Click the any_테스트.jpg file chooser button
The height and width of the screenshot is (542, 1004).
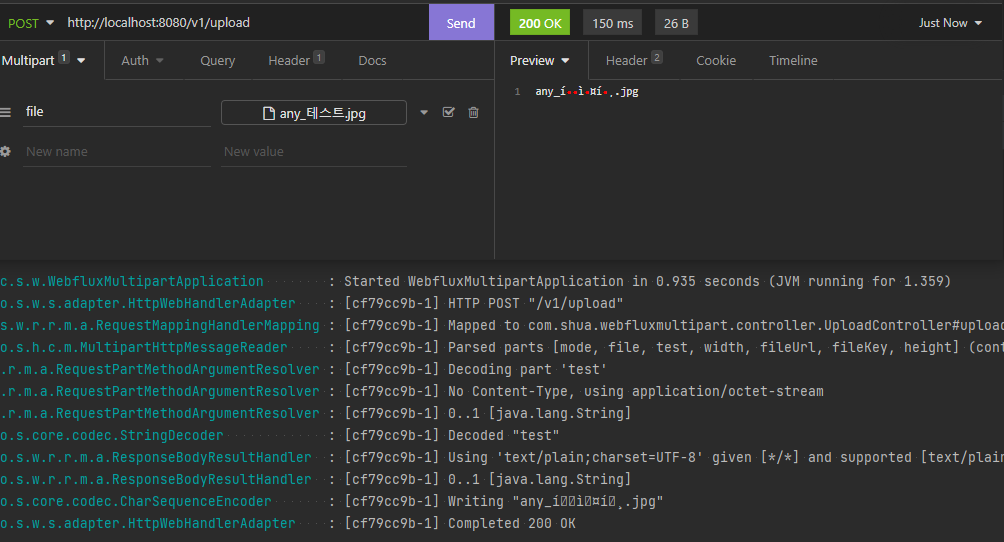tap(314, 113)
